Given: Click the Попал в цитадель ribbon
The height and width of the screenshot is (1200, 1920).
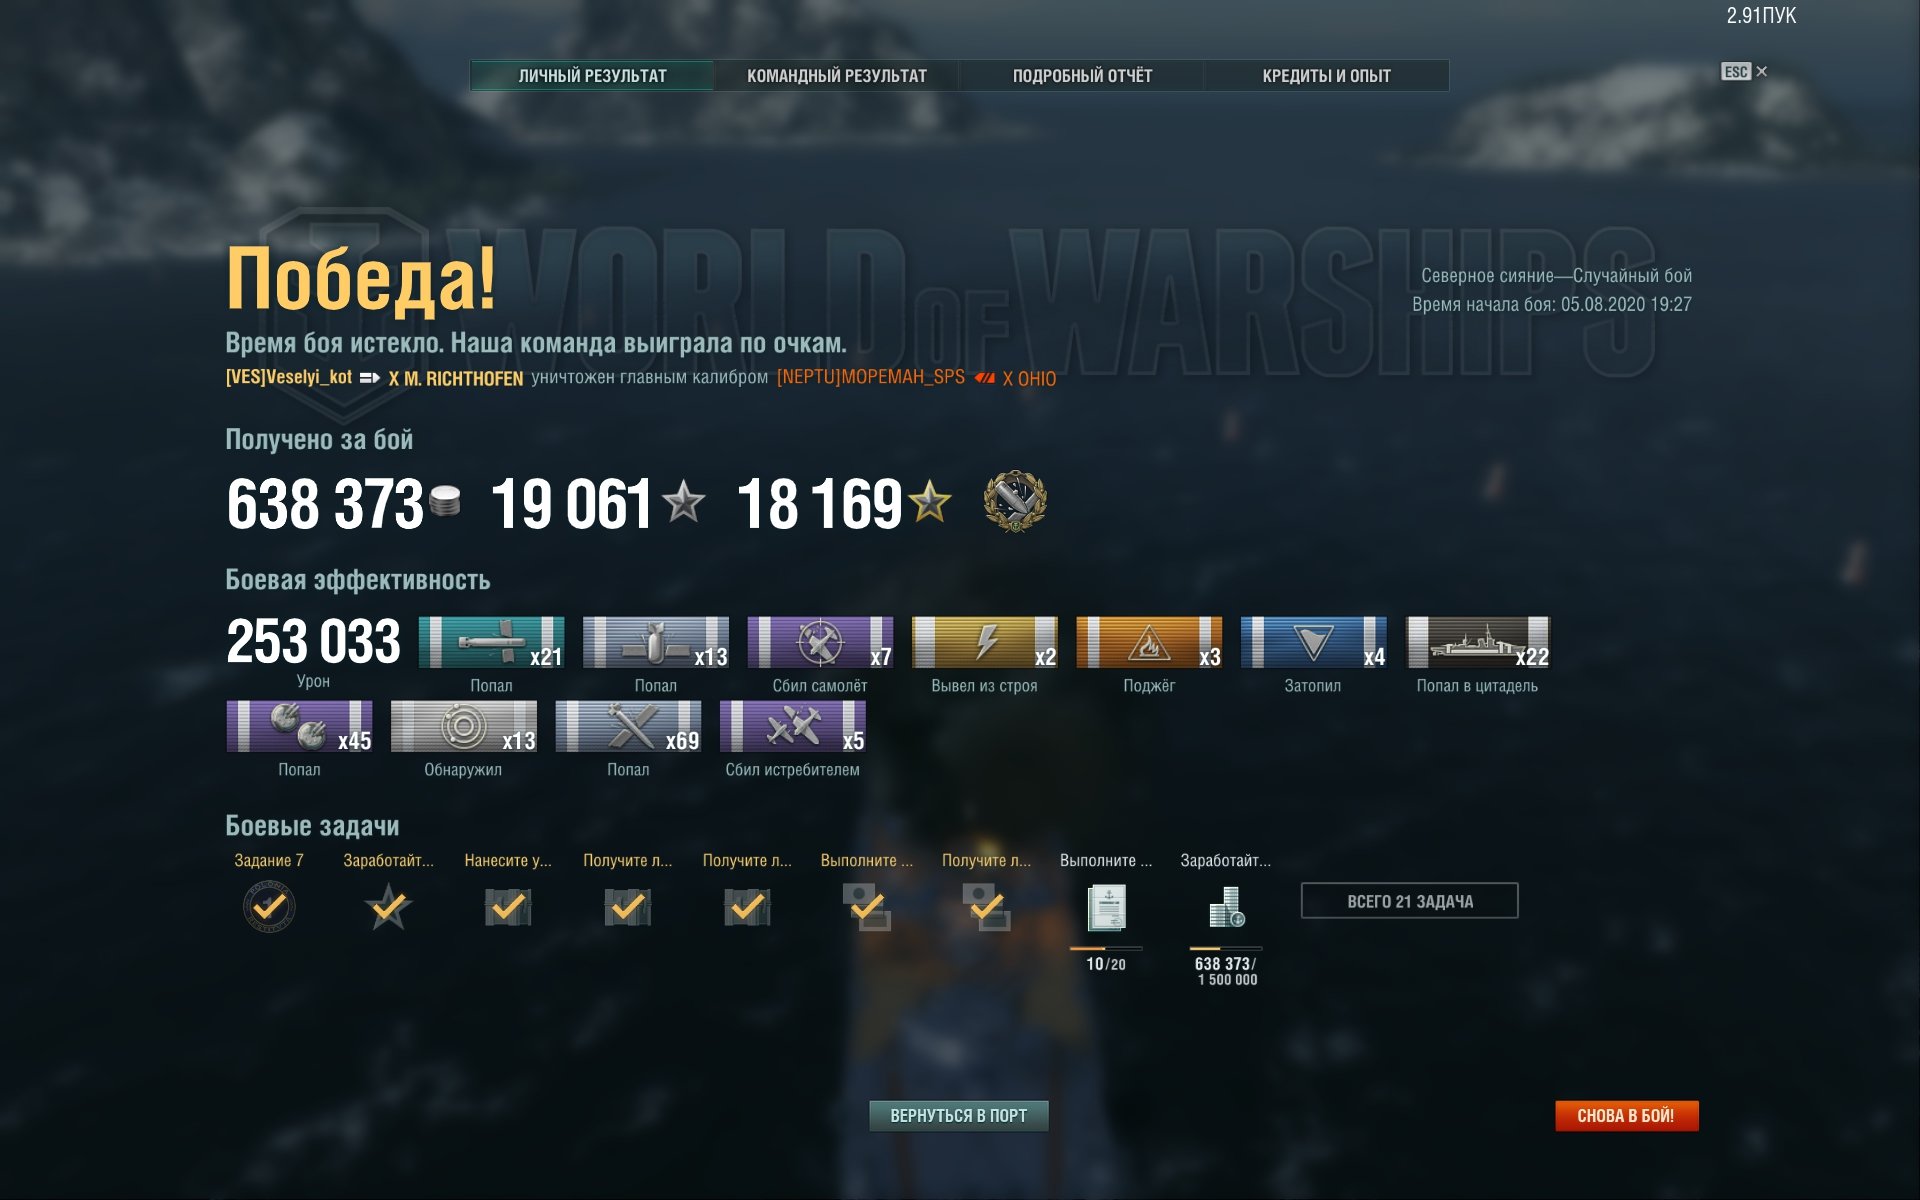Looking at the screenshot, I should 1478,642.
